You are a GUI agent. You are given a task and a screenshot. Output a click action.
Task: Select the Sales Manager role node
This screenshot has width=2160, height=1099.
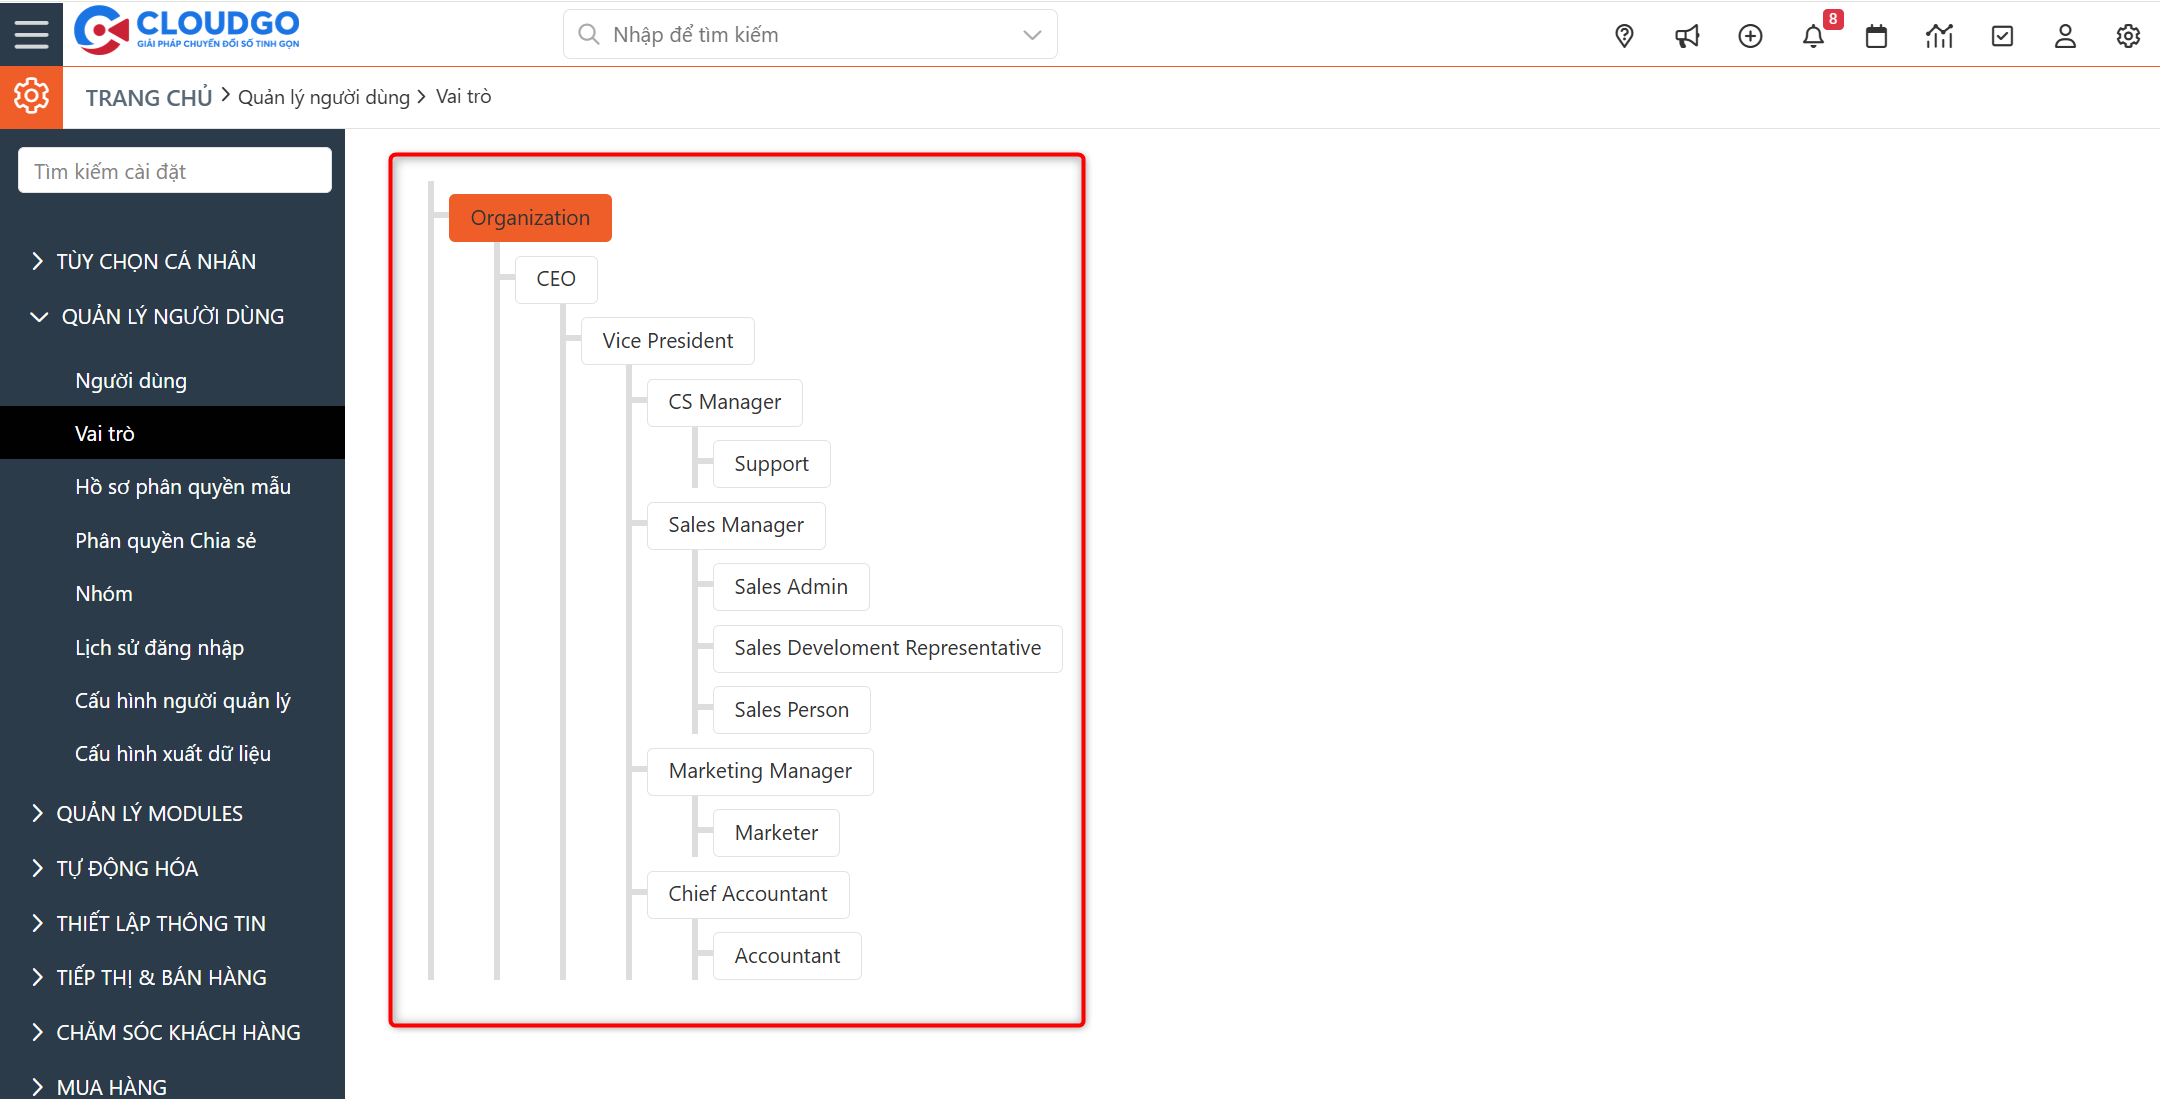(x=736, y=525)
